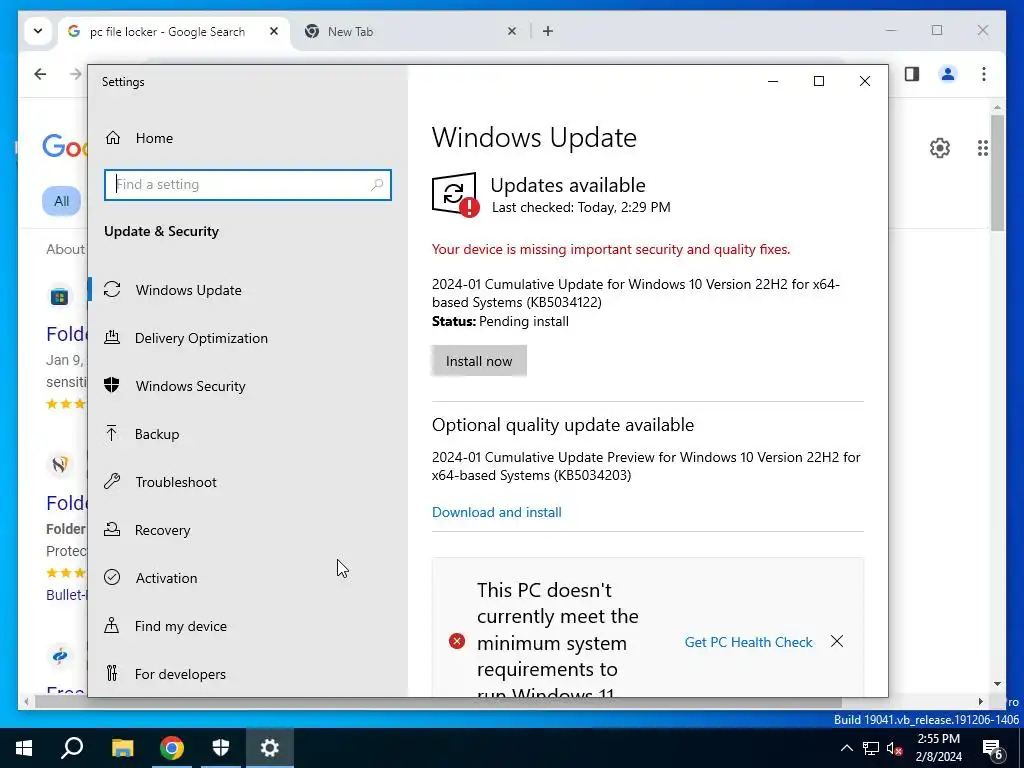Open Recovery icon in sidebar
Image resolution: width=1024 pixels, height=768 pixels.
coord(112,530)
